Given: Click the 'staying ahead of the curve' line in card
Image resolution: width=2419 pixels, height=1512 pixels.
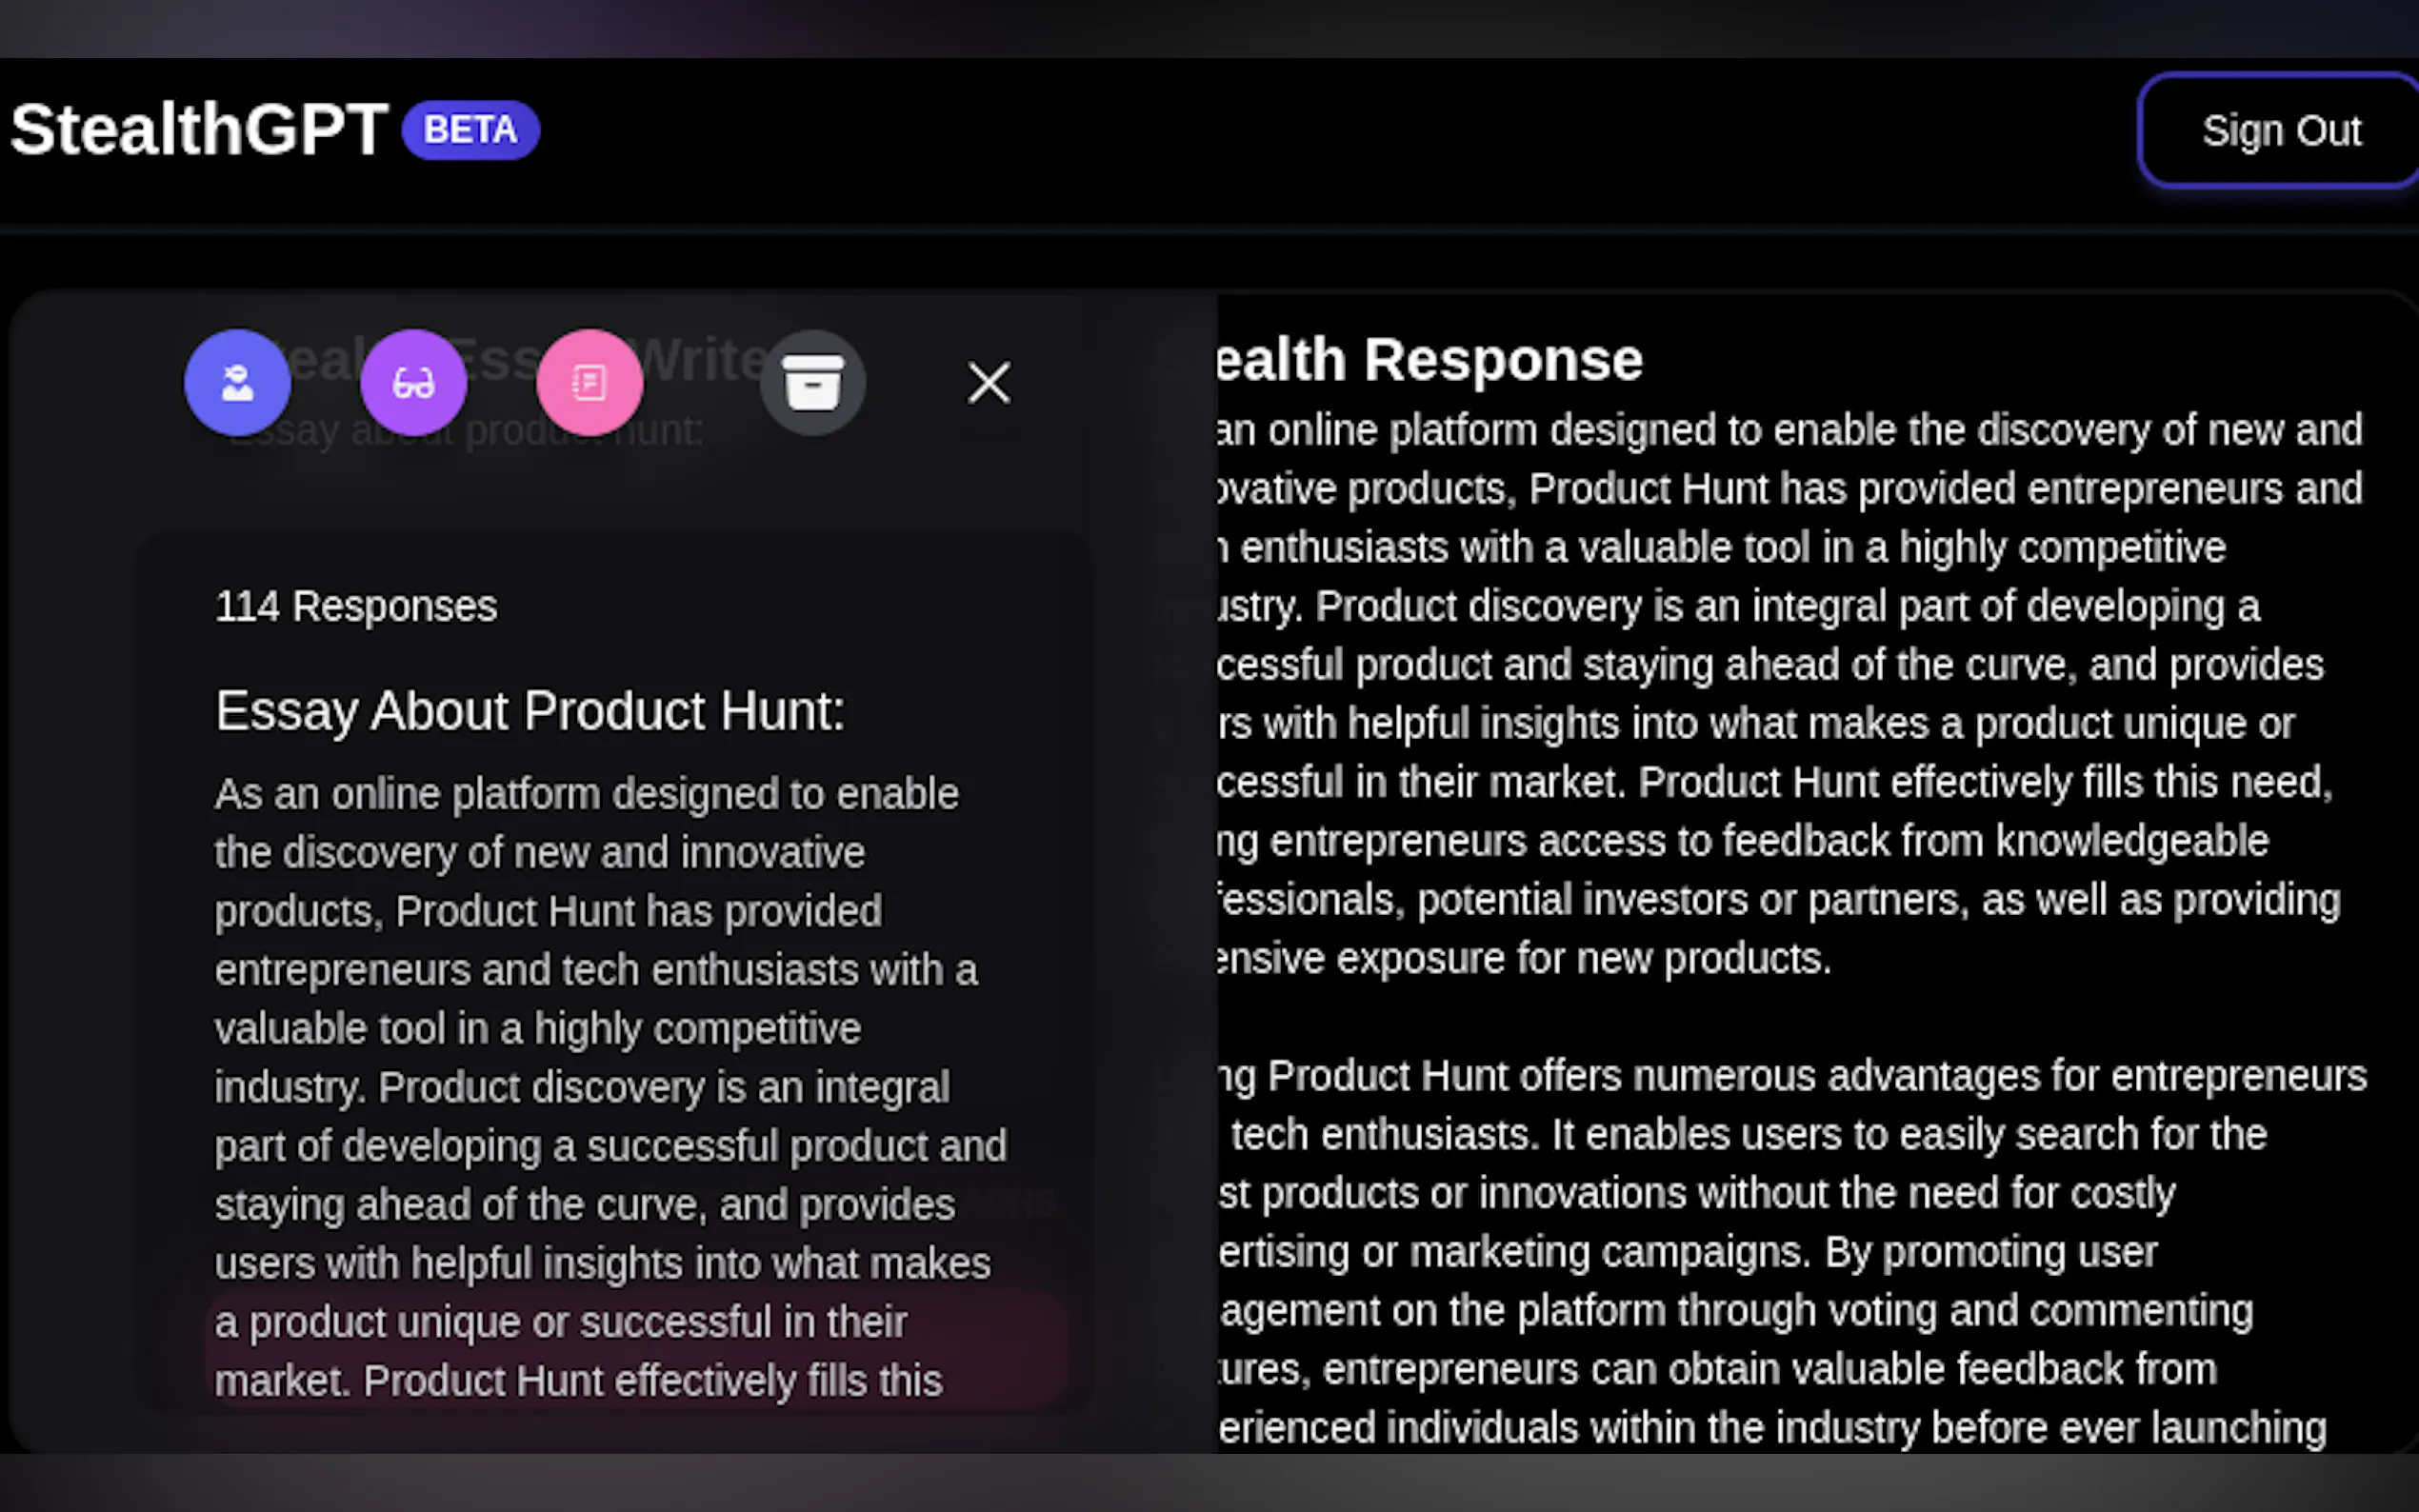Looking at the screenshot, I should [584, 1205].
